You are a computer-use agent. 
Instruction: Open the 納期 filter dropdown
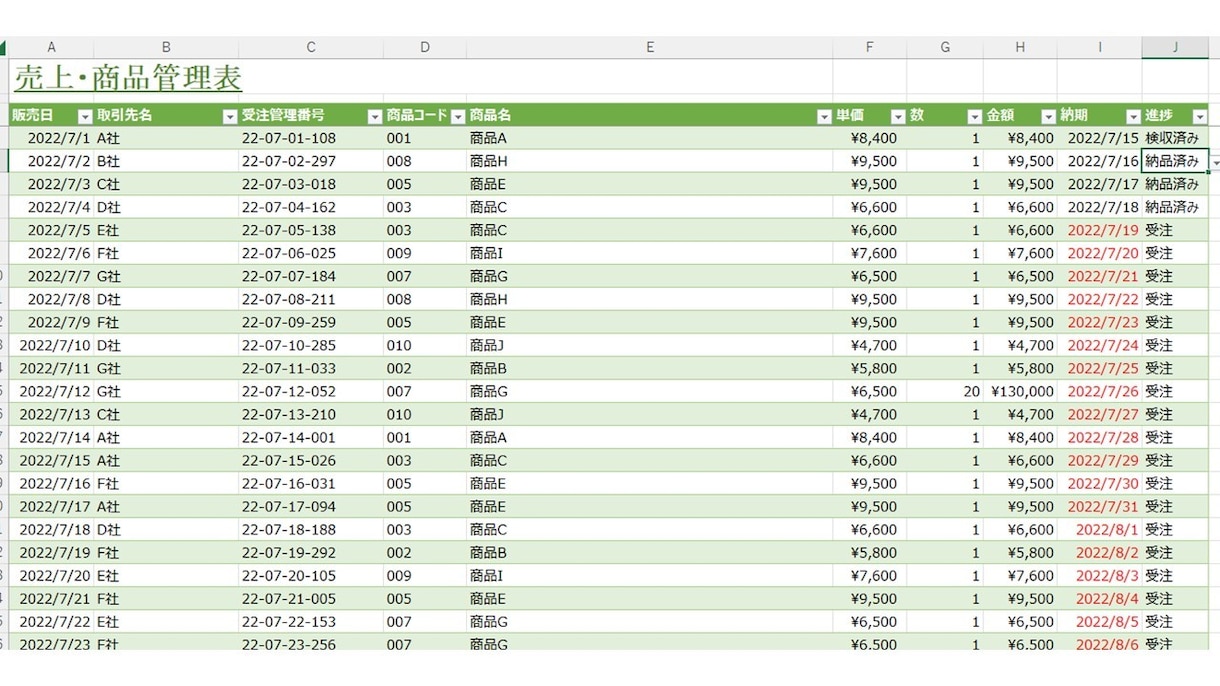point(1133,116)
